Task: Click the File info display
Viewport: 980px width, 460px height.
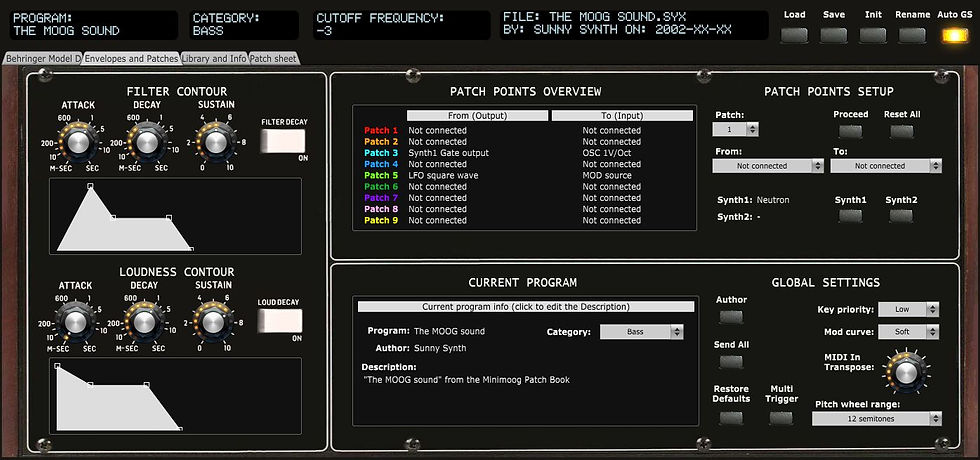Action: coord(634,24)
